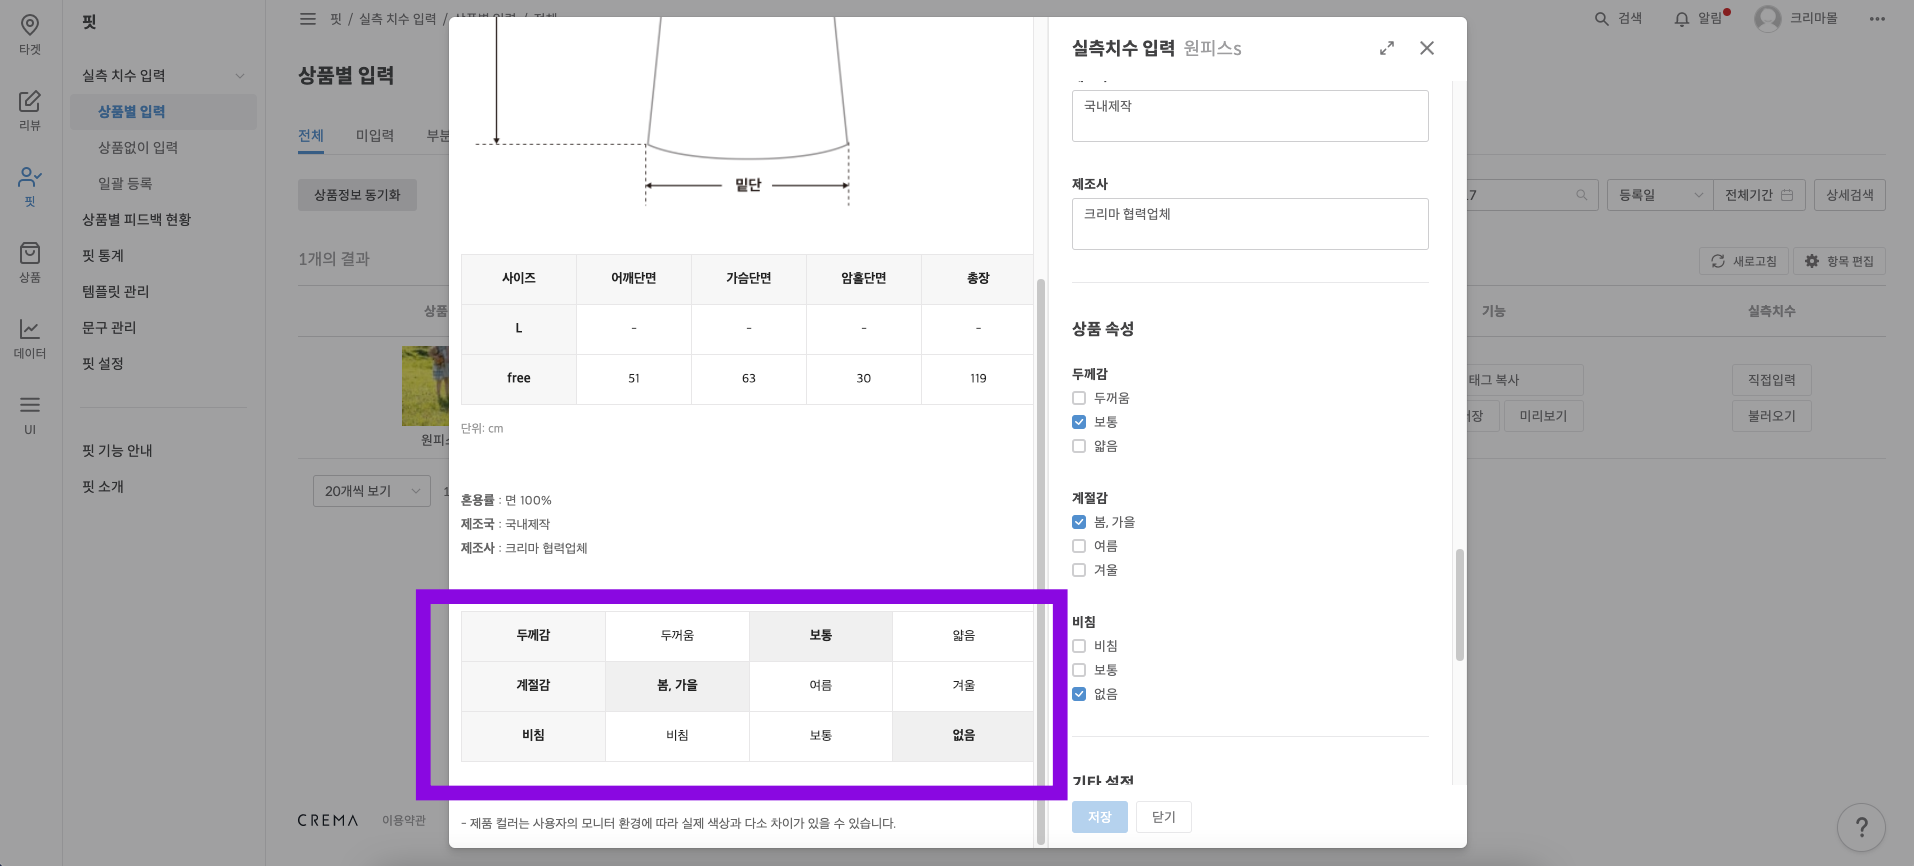1914x866 pixels.
Task: Click the 직접입력 button
Action: coord(1772,380)
